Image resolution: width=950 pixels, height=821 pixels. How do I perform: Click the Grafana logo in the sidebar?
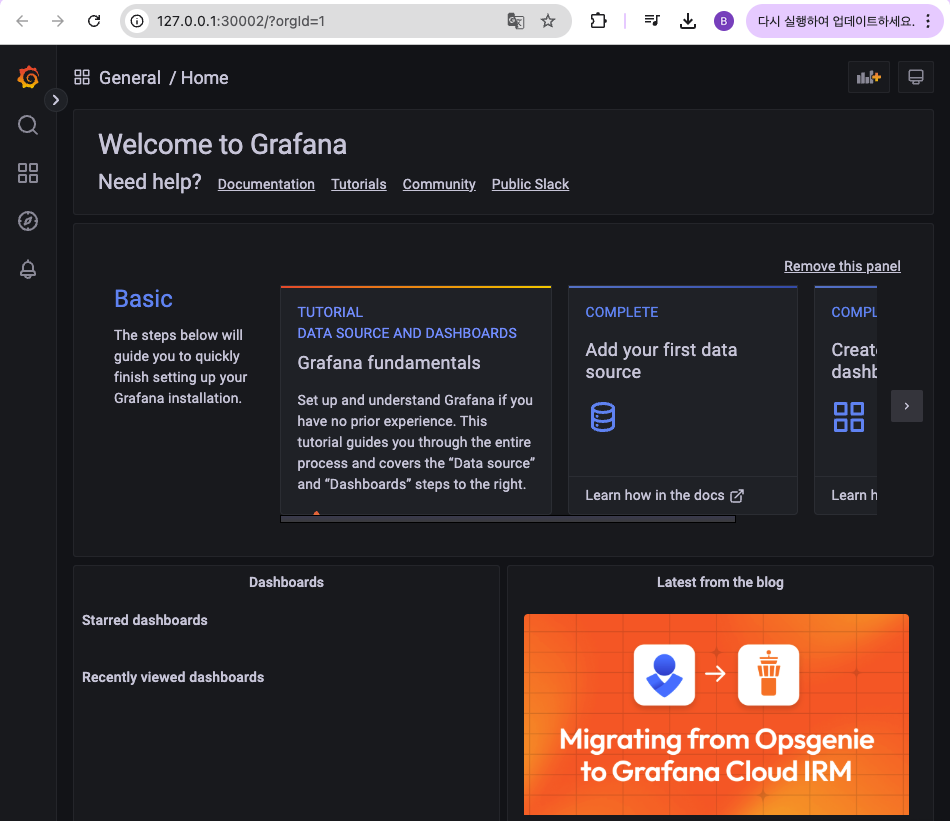point(28,78)
